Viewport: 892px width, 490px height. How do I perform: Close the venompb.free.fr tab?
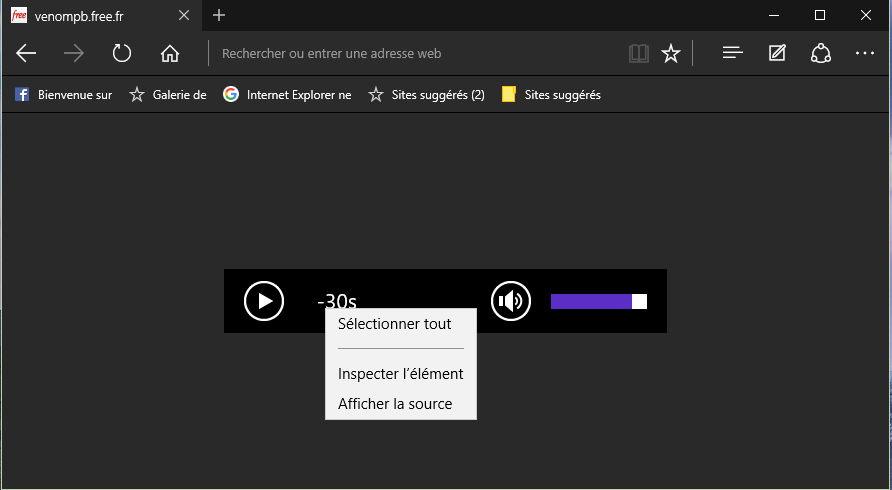coord(184,15)
